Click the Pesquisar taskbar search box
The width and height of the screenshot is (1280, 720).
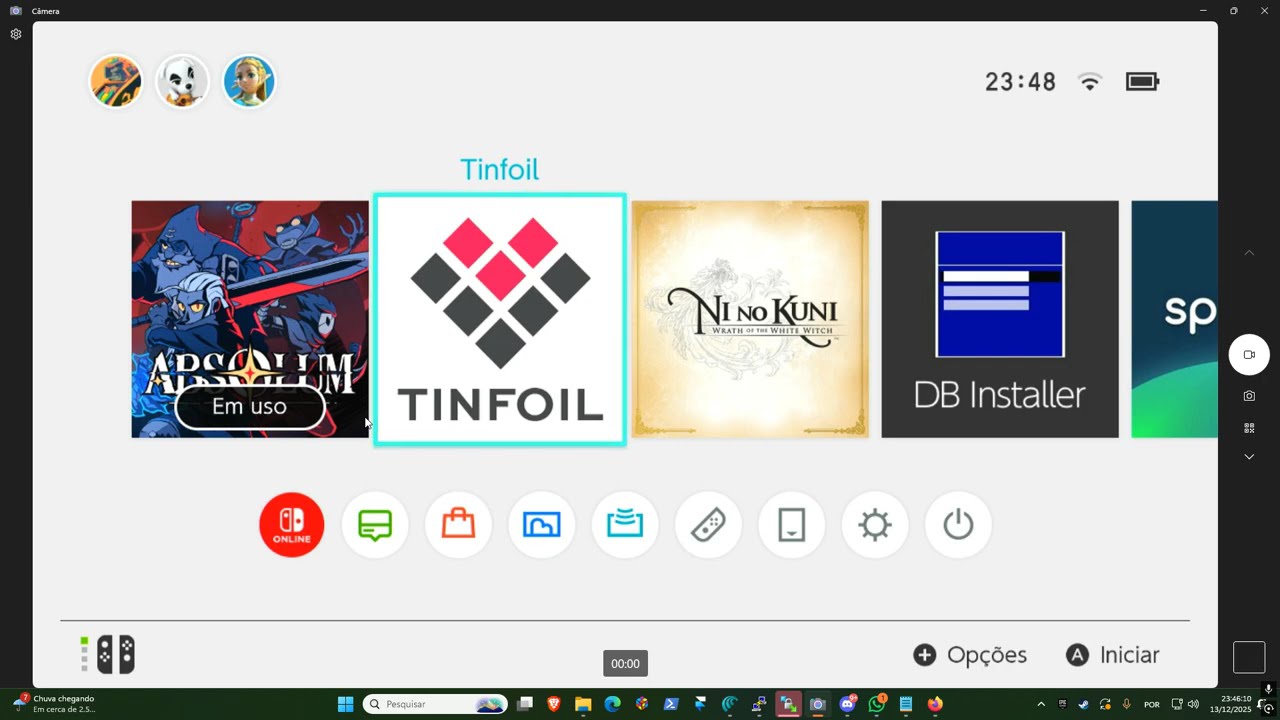click(435, 704)
